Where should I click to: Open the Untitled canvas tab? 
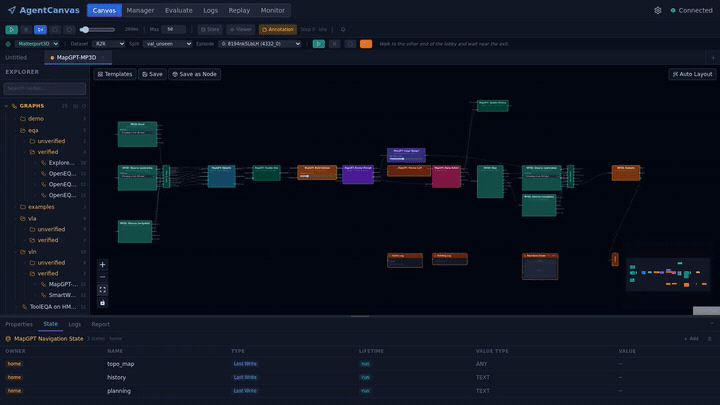click(x=16, y=57)
